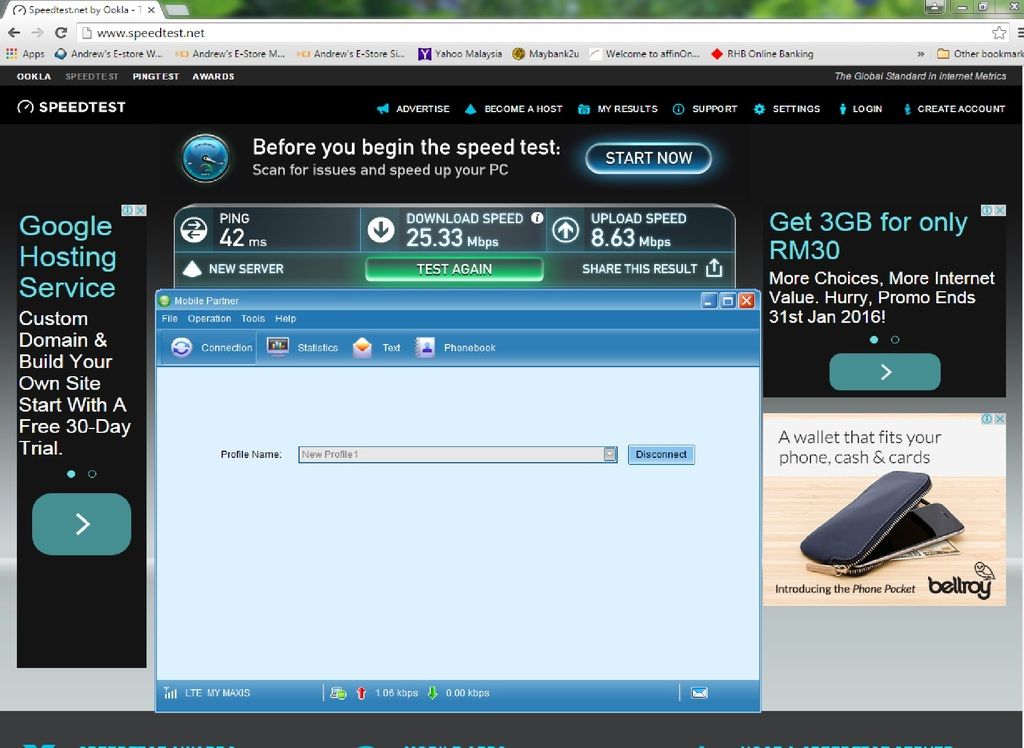Click the Test Again button

454,269
